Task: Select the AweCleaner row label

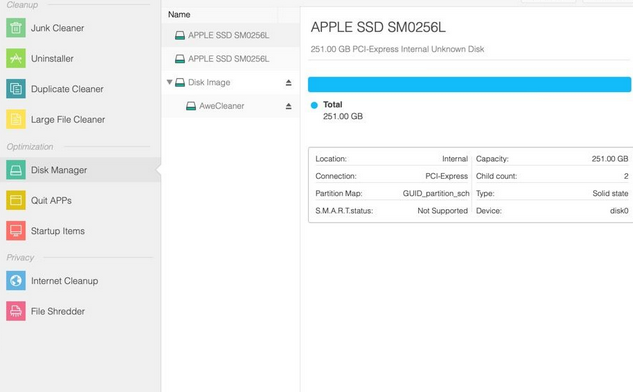Action: click(222, 106)
